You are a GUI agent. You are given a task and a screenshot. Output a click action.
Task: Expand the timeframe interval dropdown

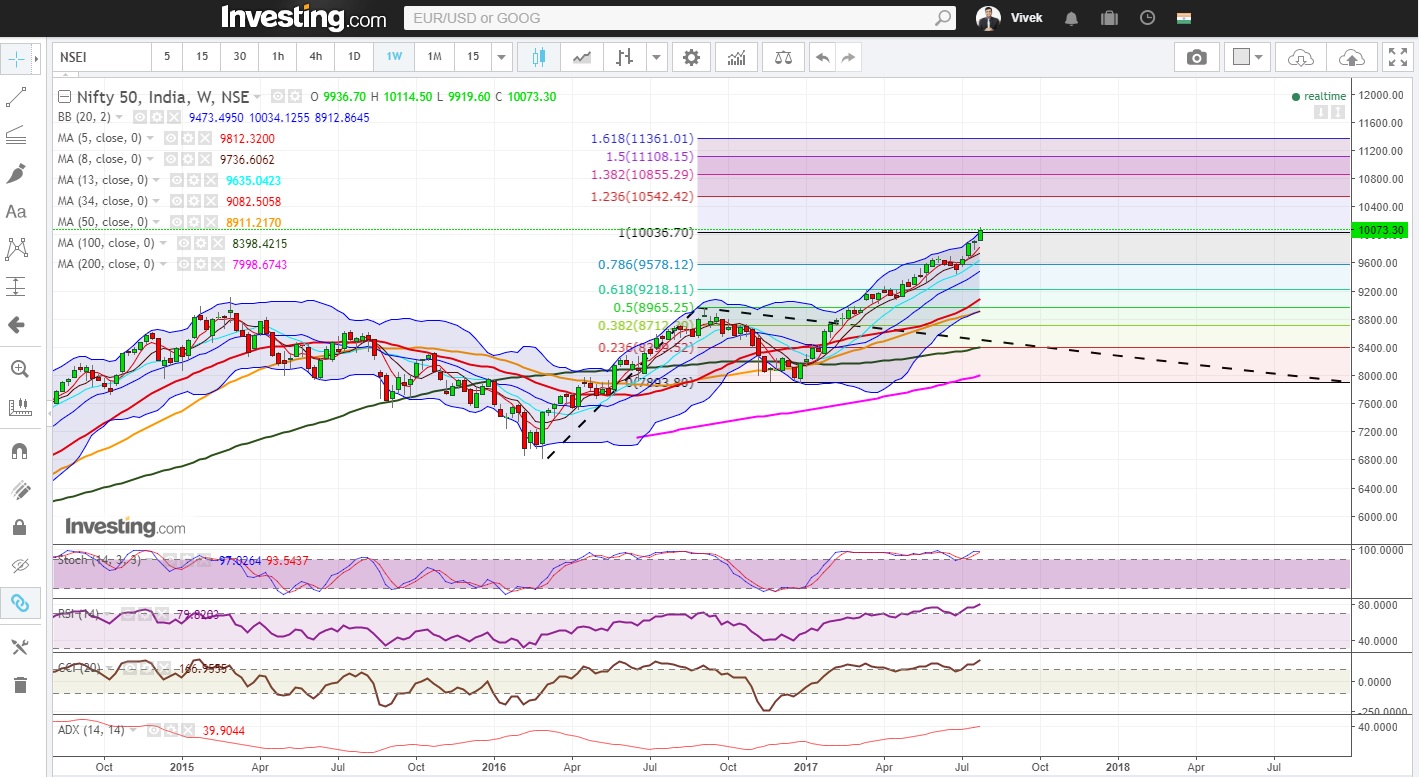point(502,57)
